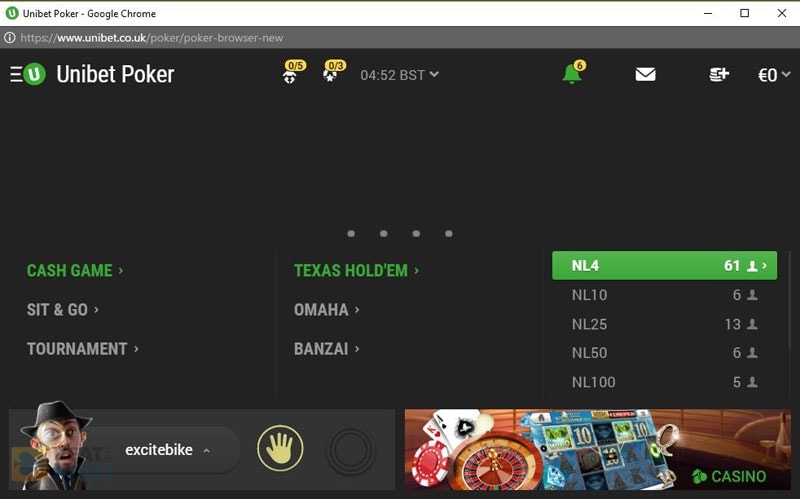
Task: Open the Casino promo banner
Action: [x=597, y=449]
